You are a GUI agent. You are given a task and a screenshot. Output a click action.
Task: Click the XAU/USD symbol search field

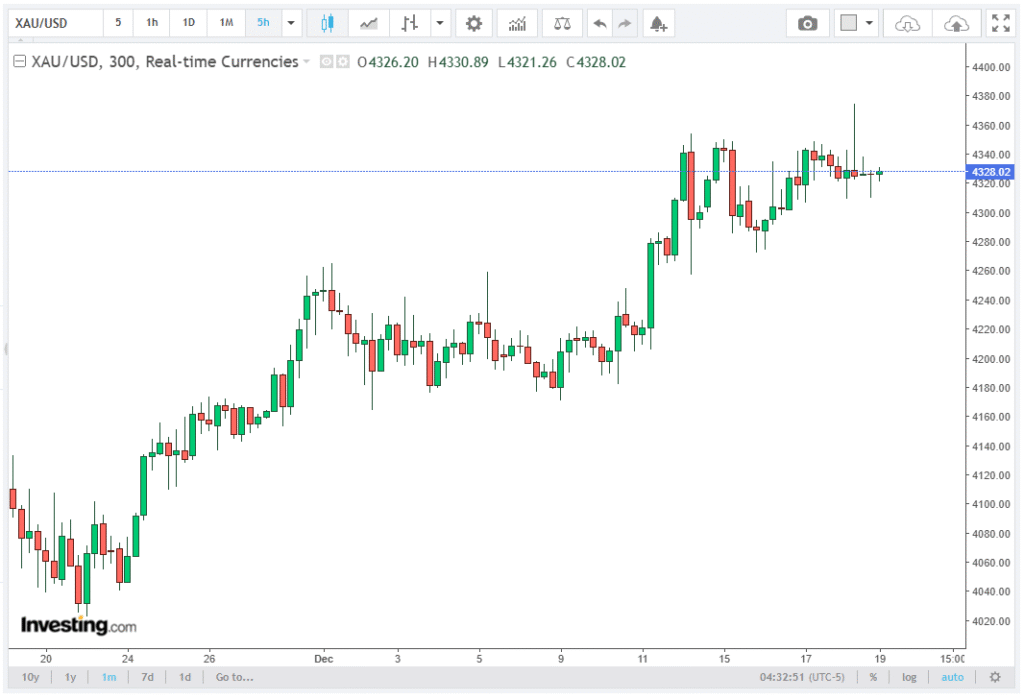(x=55, y=23)
